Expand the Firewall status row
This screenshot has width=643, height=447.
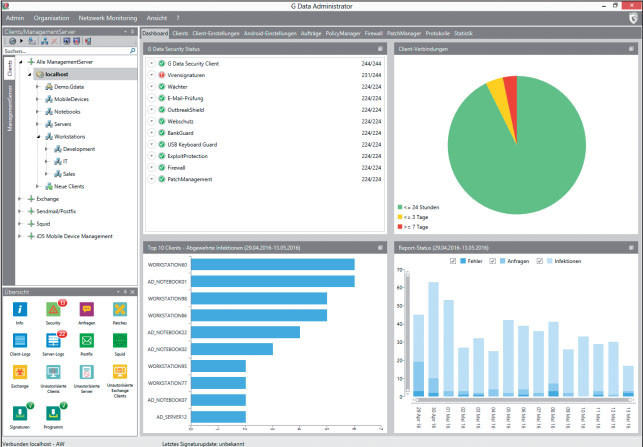point(151,168)
